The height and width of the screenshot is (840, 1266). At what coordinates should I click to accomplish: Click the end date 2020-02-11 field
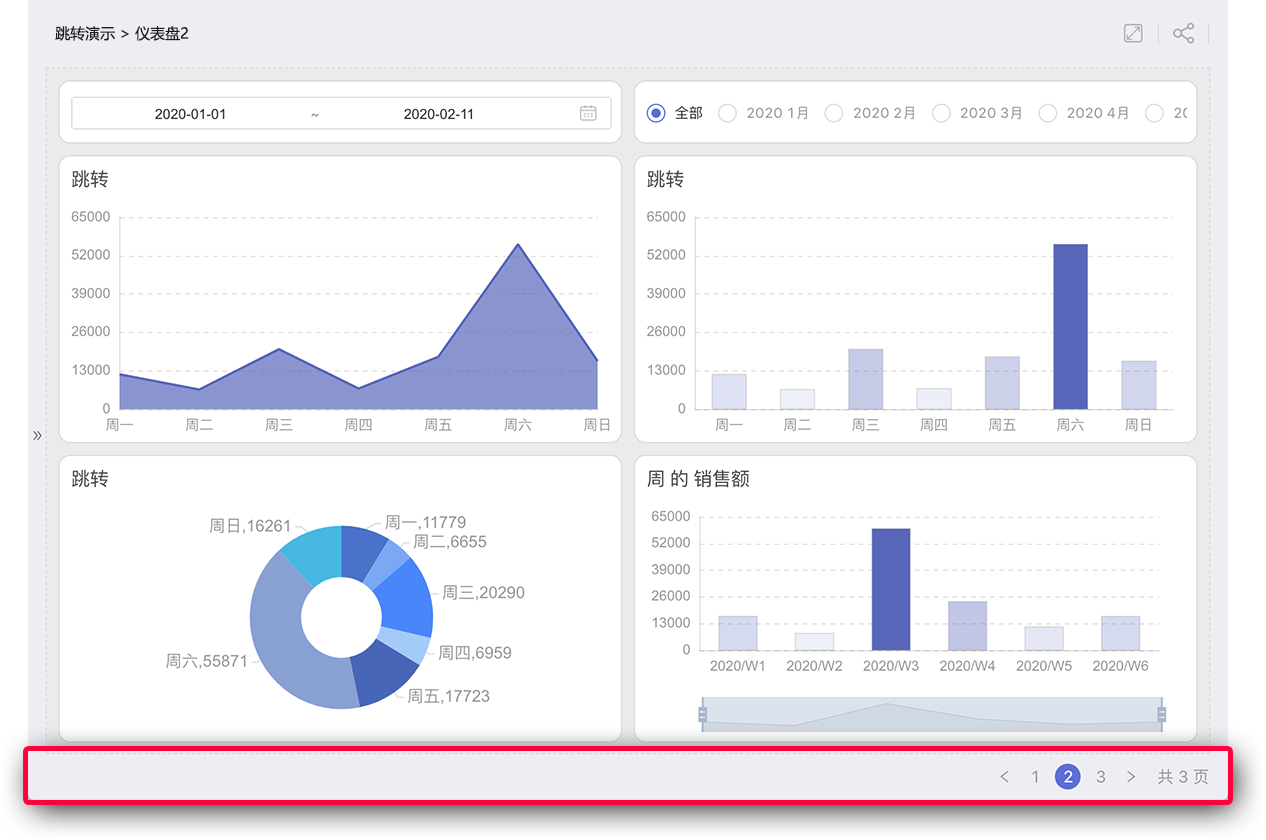[x=438, y=114]
